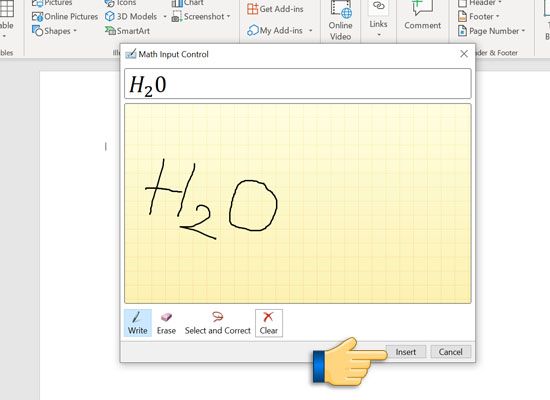Insert the recognized equation
The width and height of the screenshot is (550, 400).
tap(406, 352)
